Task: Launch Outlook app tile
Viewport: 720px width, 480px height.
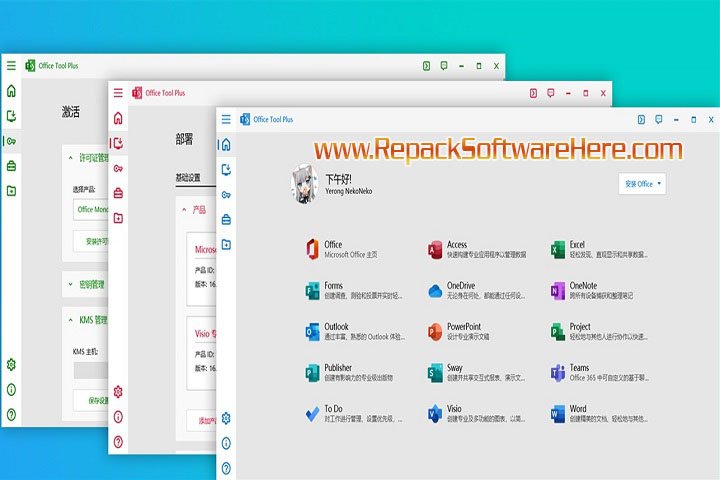Action: pyautogui.click(x=354, y=332)
